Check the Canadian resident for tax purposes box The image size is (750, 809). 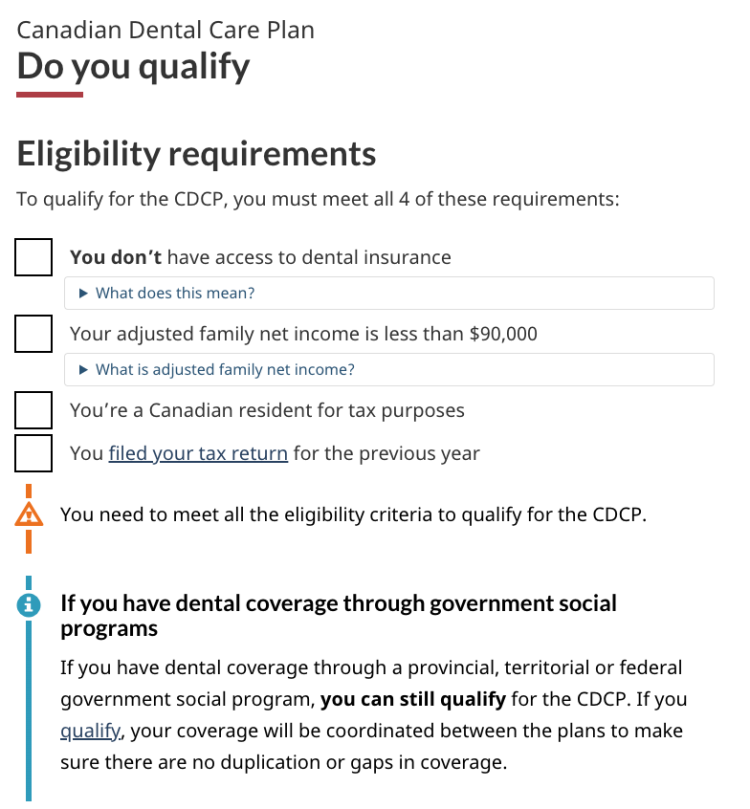pyautogui.click(x=33, y=410)
